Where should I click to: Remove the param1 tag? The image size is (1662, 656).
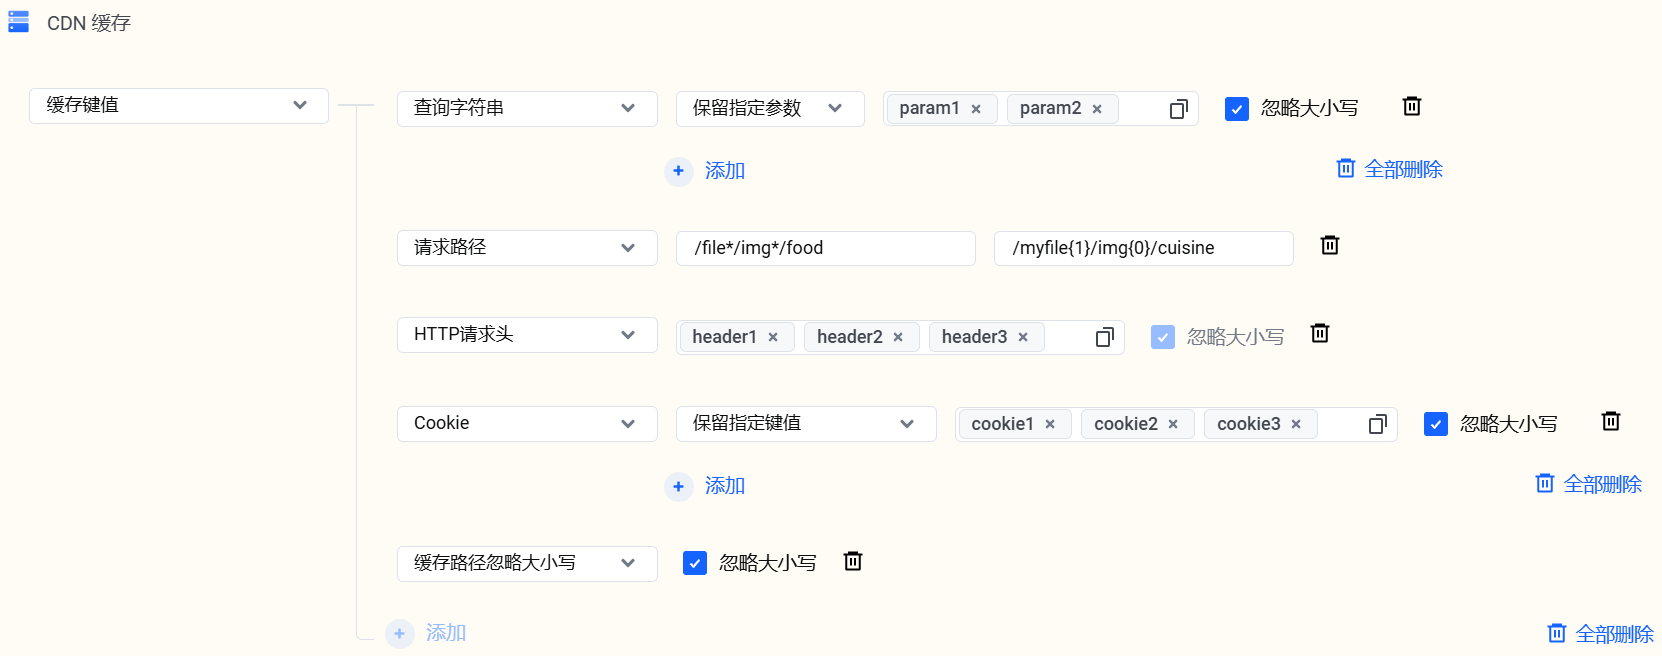(x=976, y=109)
